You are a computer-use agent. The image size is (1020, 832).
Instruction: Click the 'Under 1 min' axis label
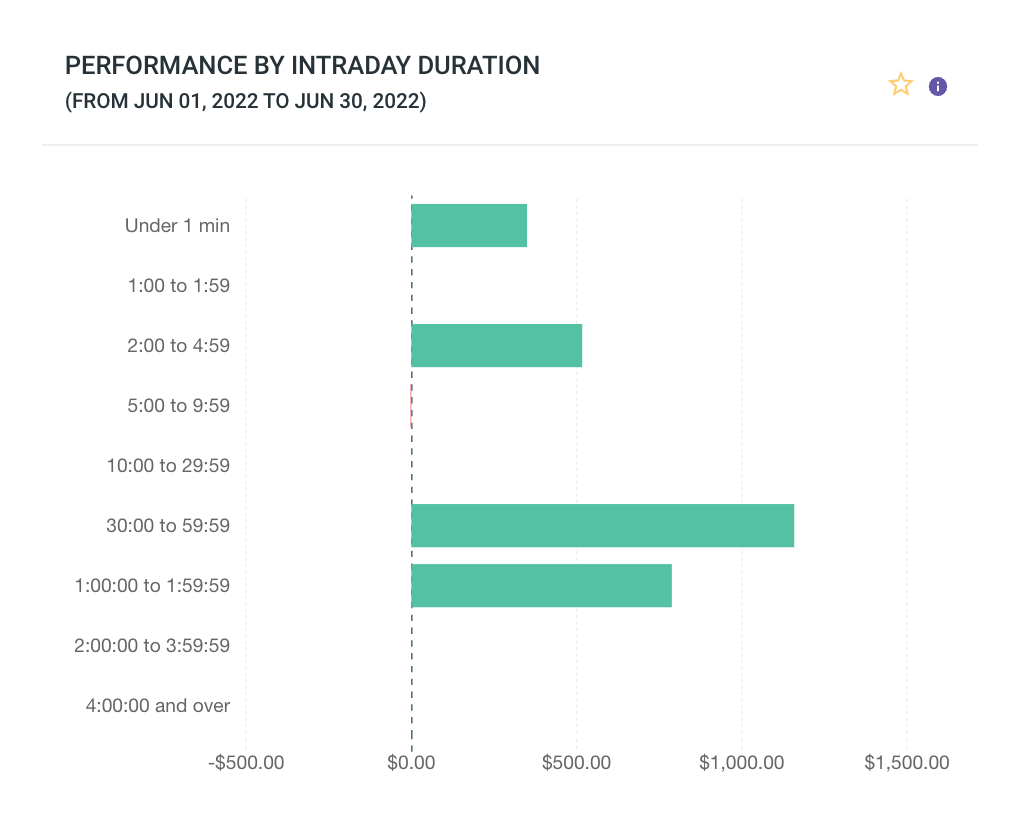[x=177, y=226]
